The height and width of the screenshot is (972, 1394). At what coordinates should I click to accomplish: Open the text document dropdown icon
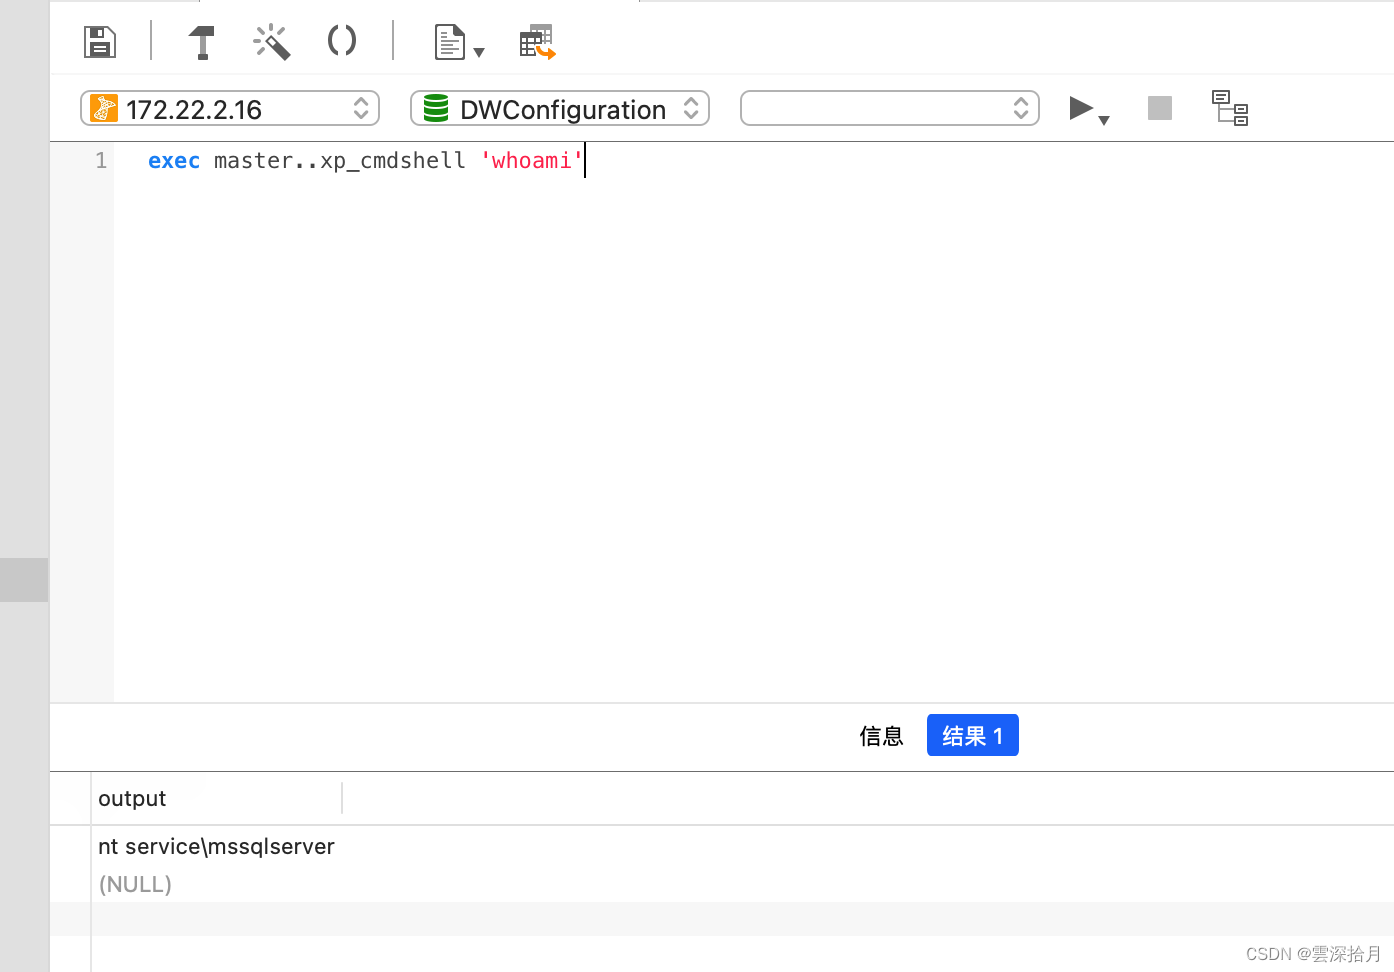(x=459, y=43)
